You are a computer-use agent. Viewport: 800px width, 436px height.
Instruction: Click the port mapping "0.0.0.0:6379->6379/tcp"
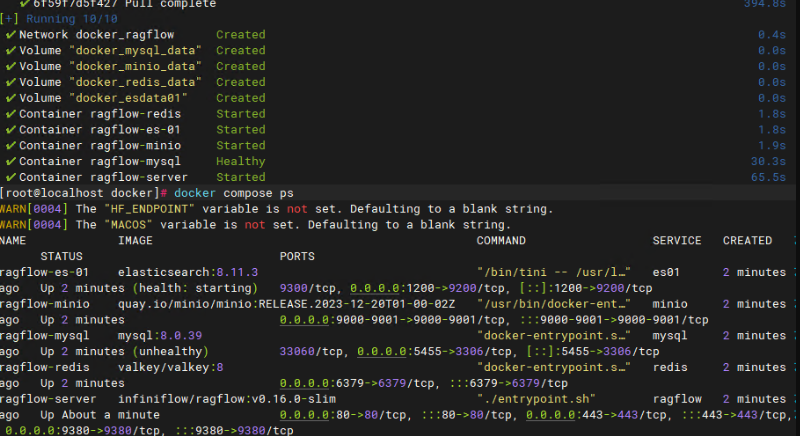click(x=358, y=382)
